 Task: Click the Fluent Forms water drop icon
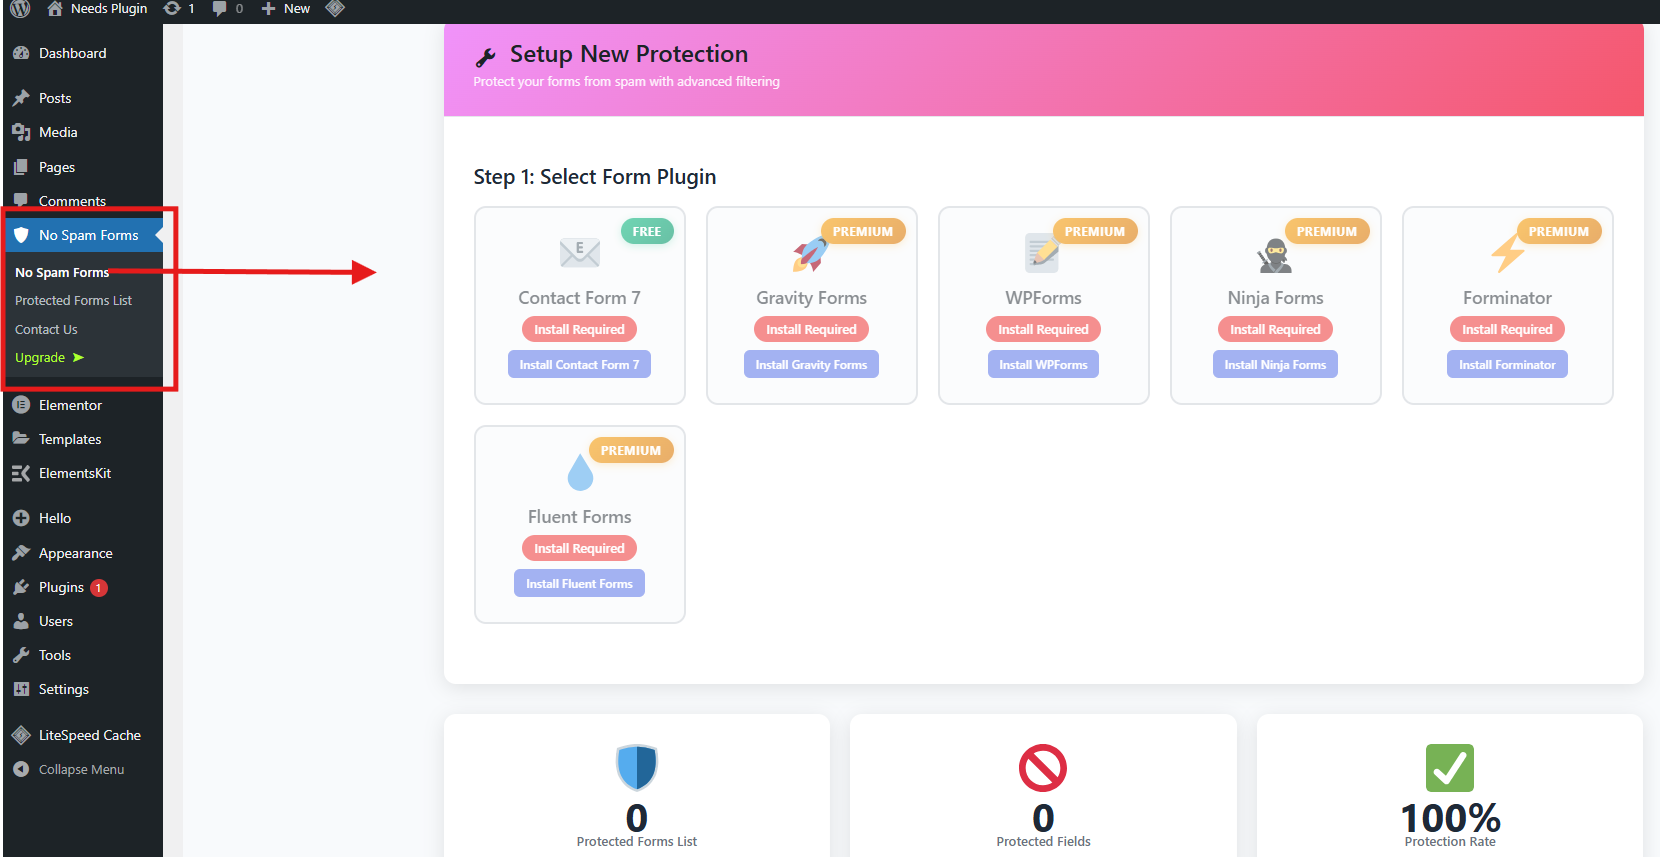[580, 473]
